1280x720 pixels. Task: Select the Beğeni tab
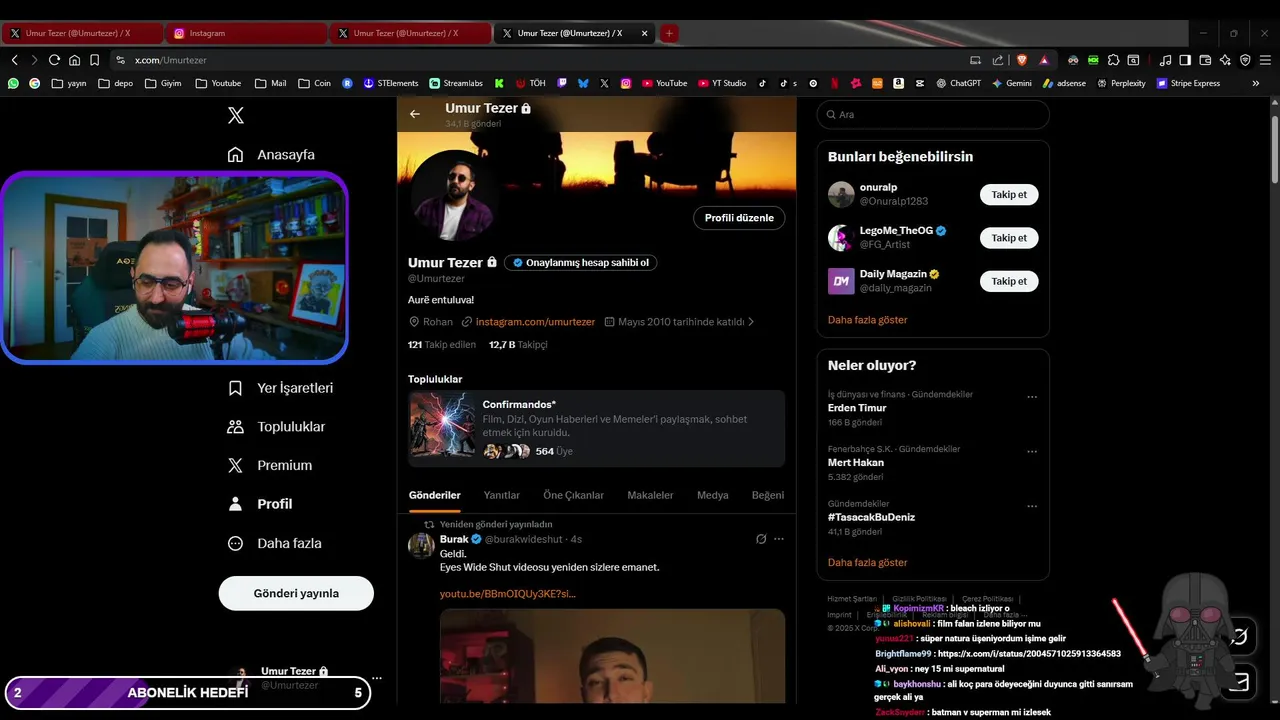point(768,495)
